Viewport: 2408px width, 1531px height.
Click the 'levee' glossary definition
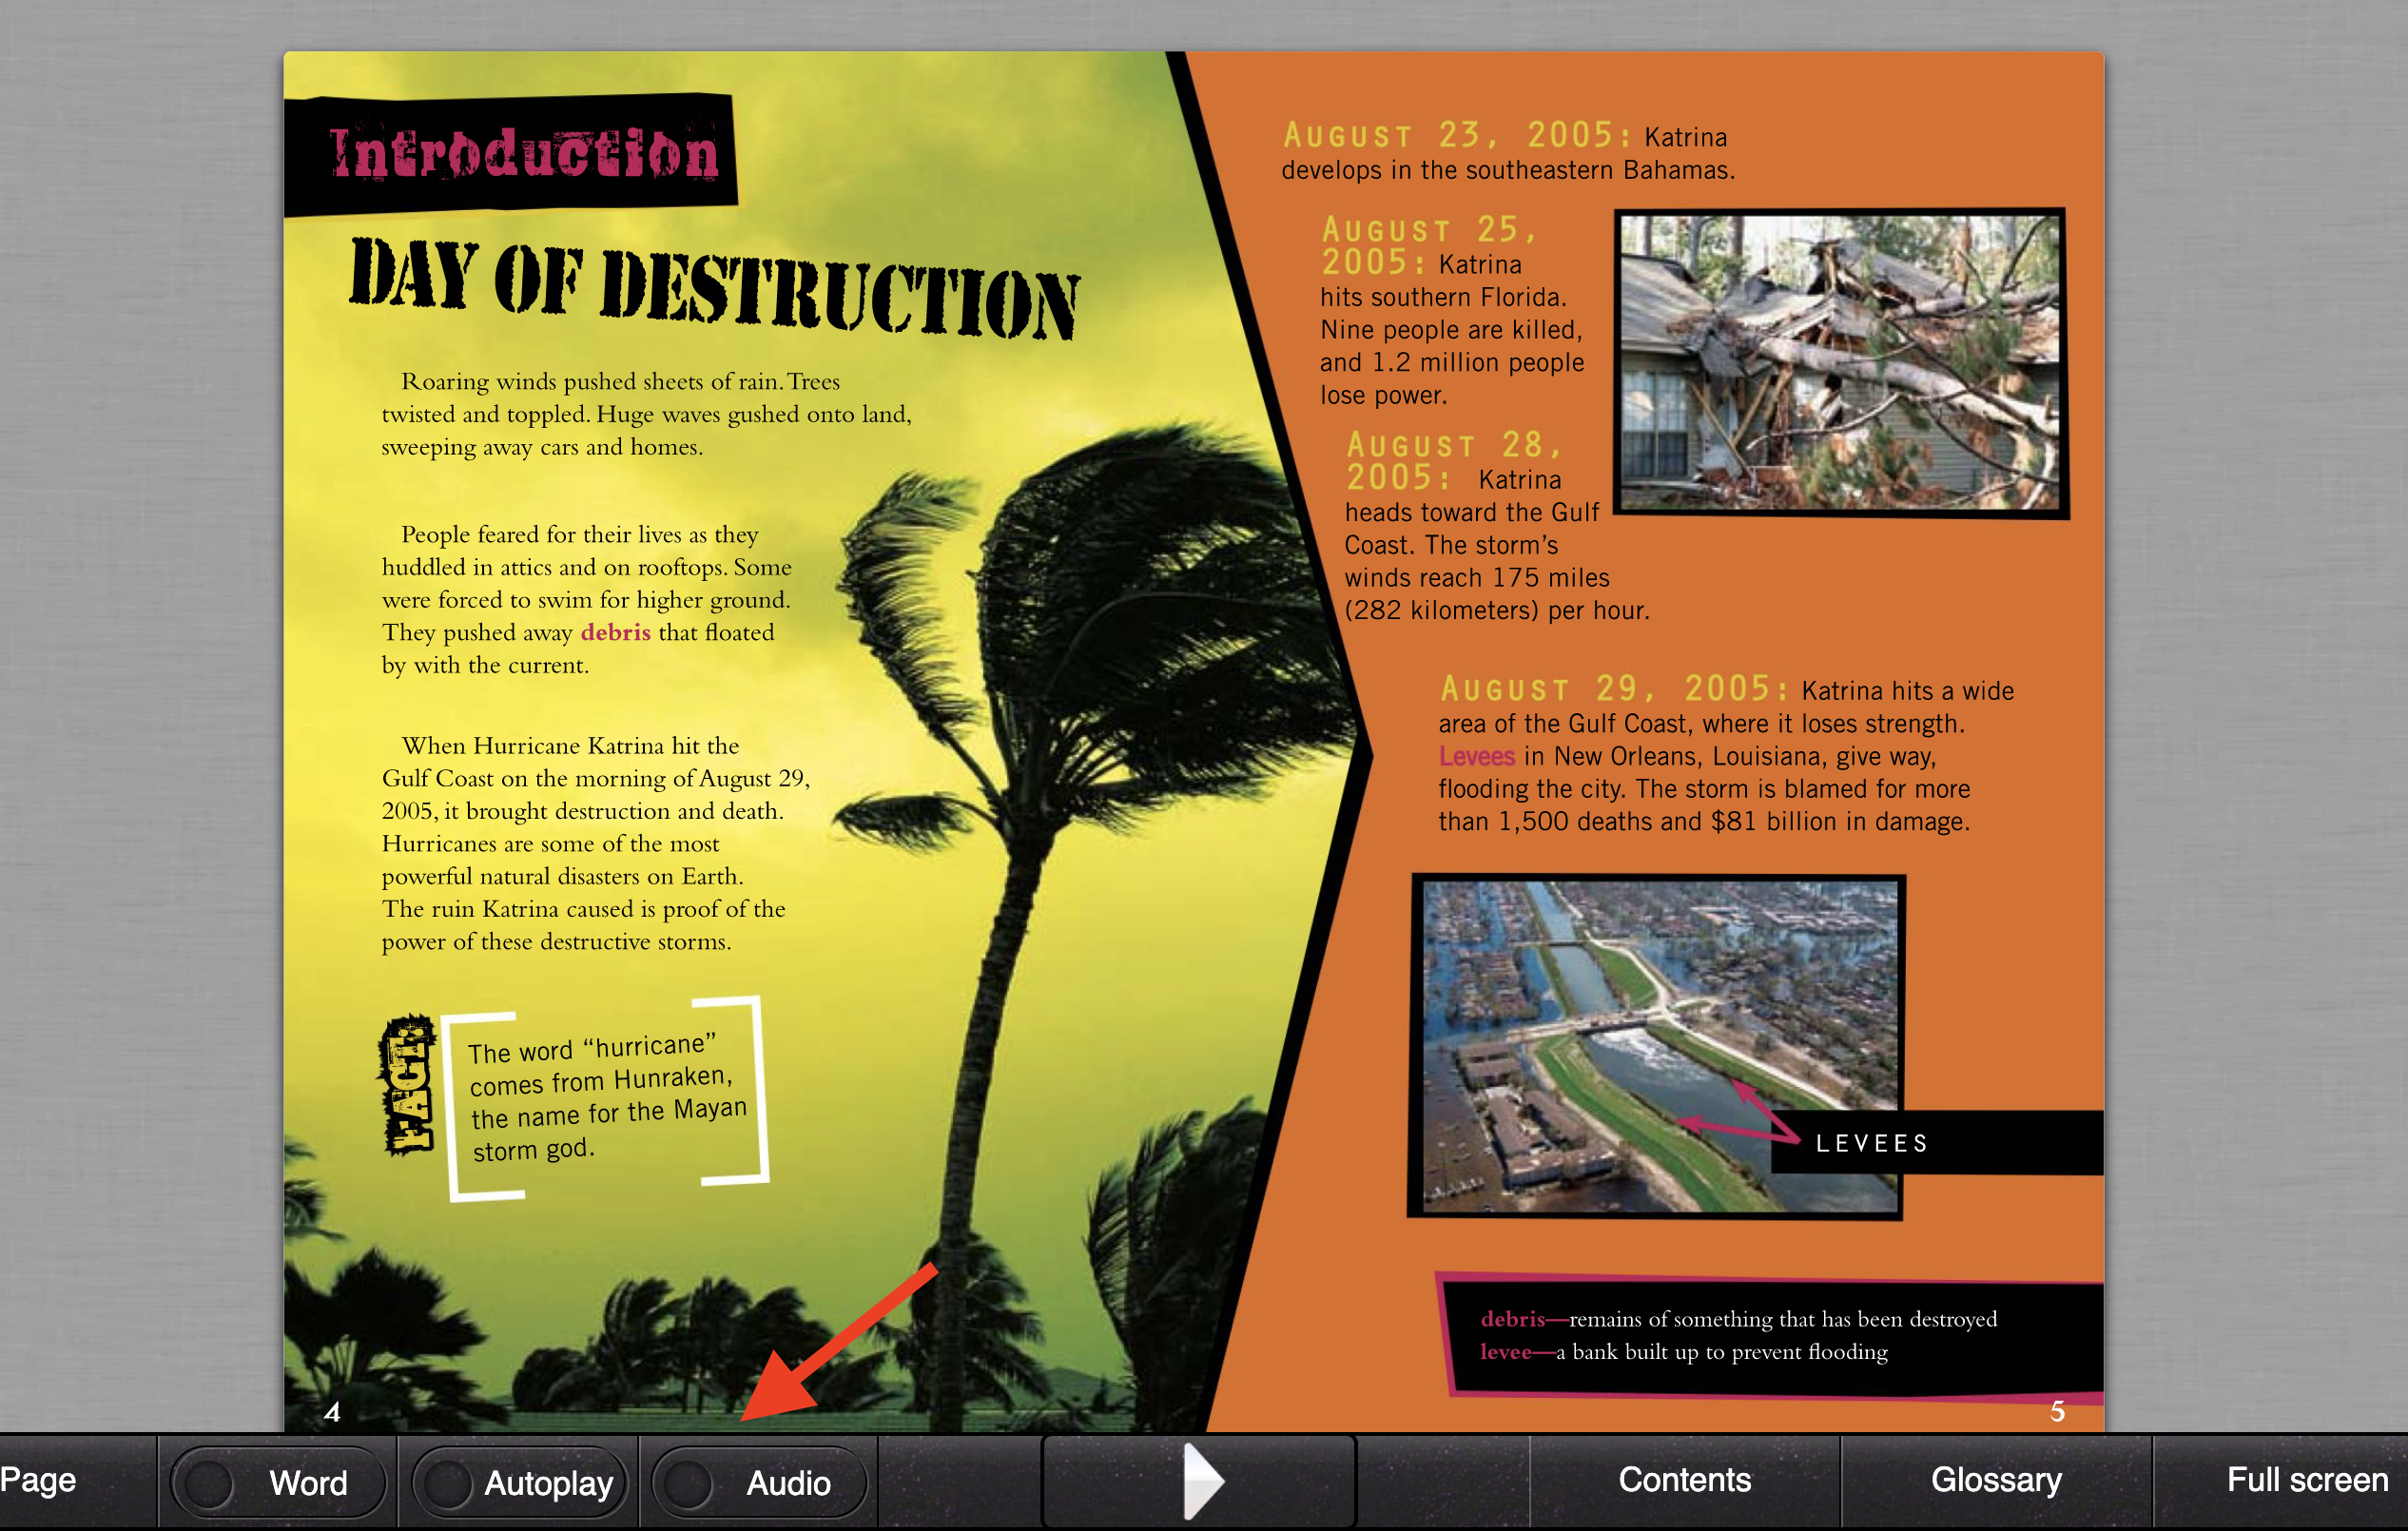coord(1684,1351)
